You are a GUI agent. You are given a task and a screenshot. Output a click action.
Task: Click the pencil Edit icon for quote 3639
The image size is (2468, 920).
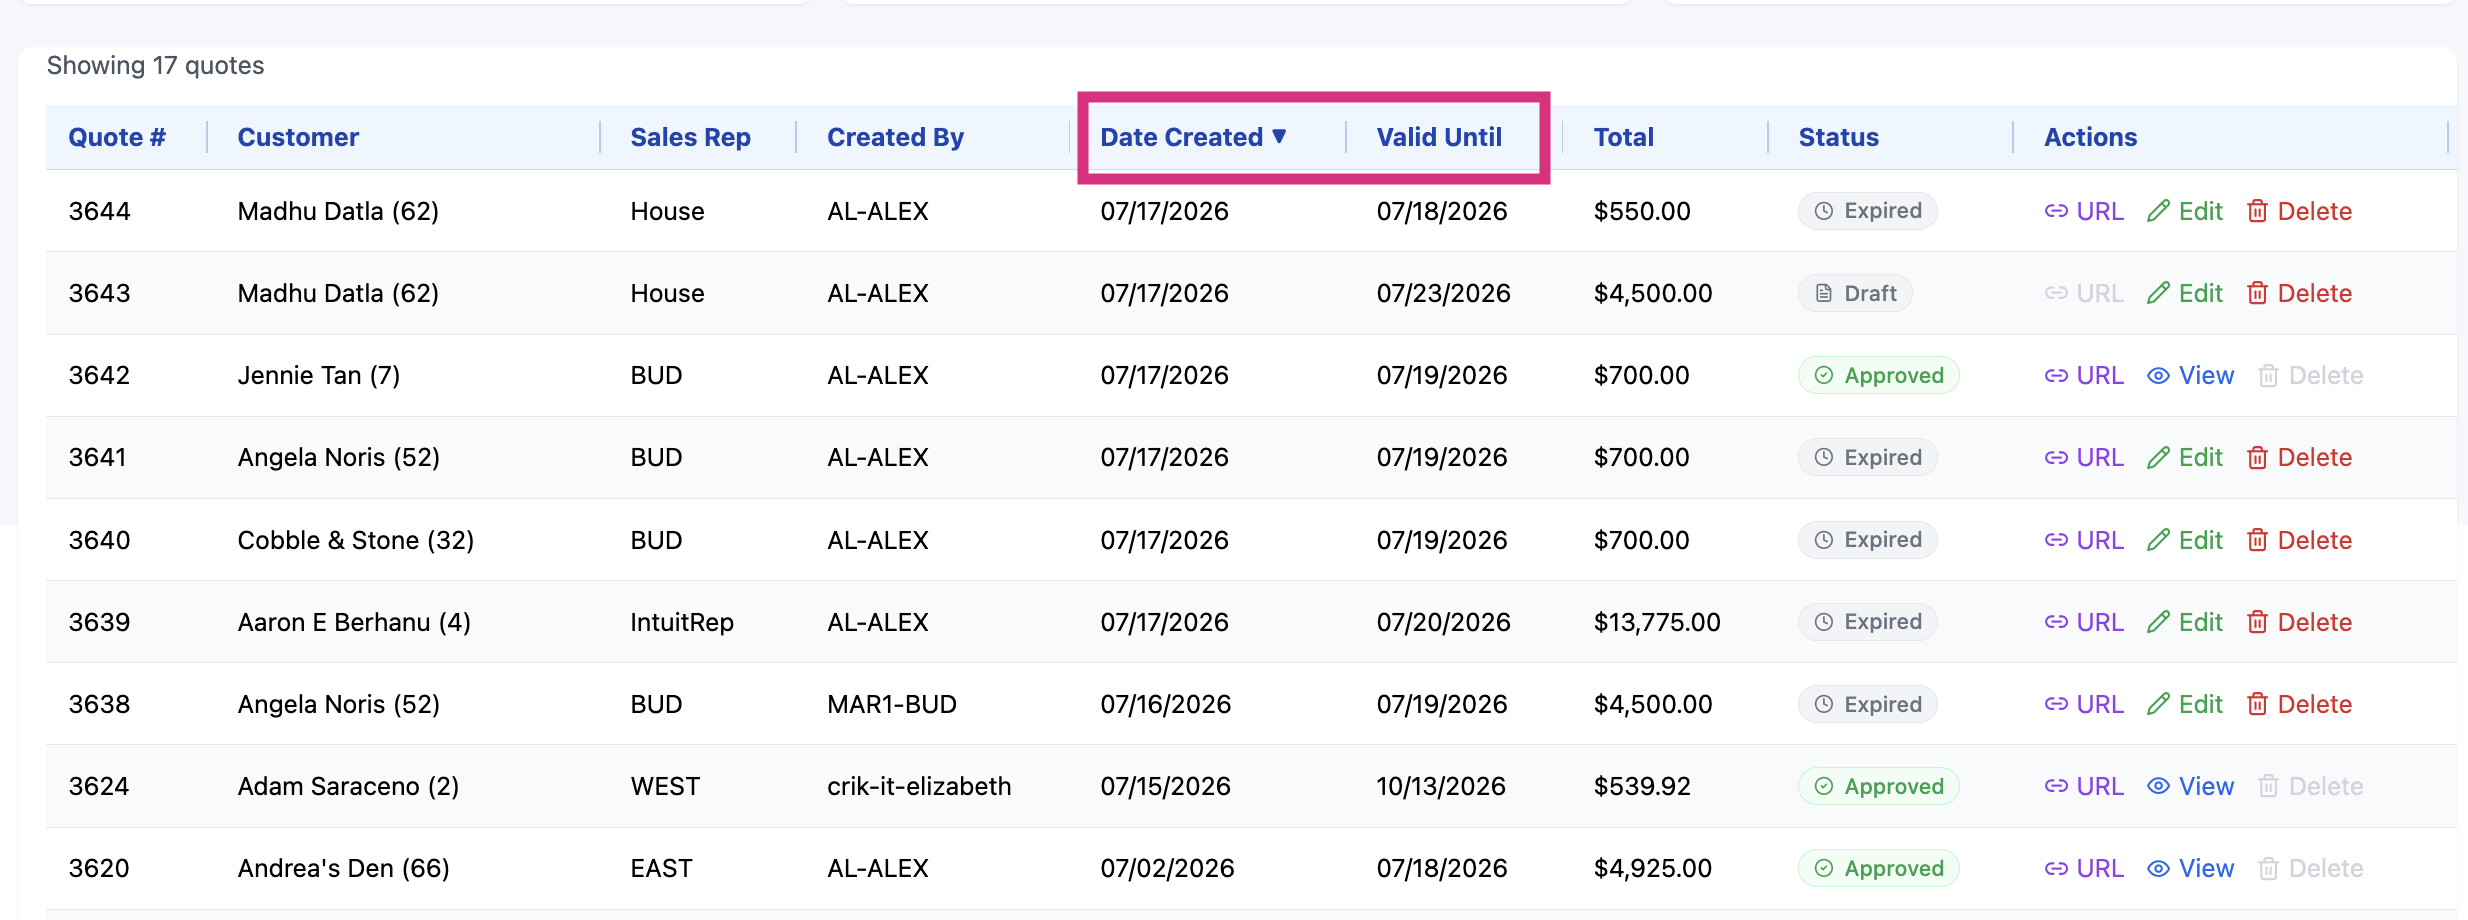[x=2158, y=622]
